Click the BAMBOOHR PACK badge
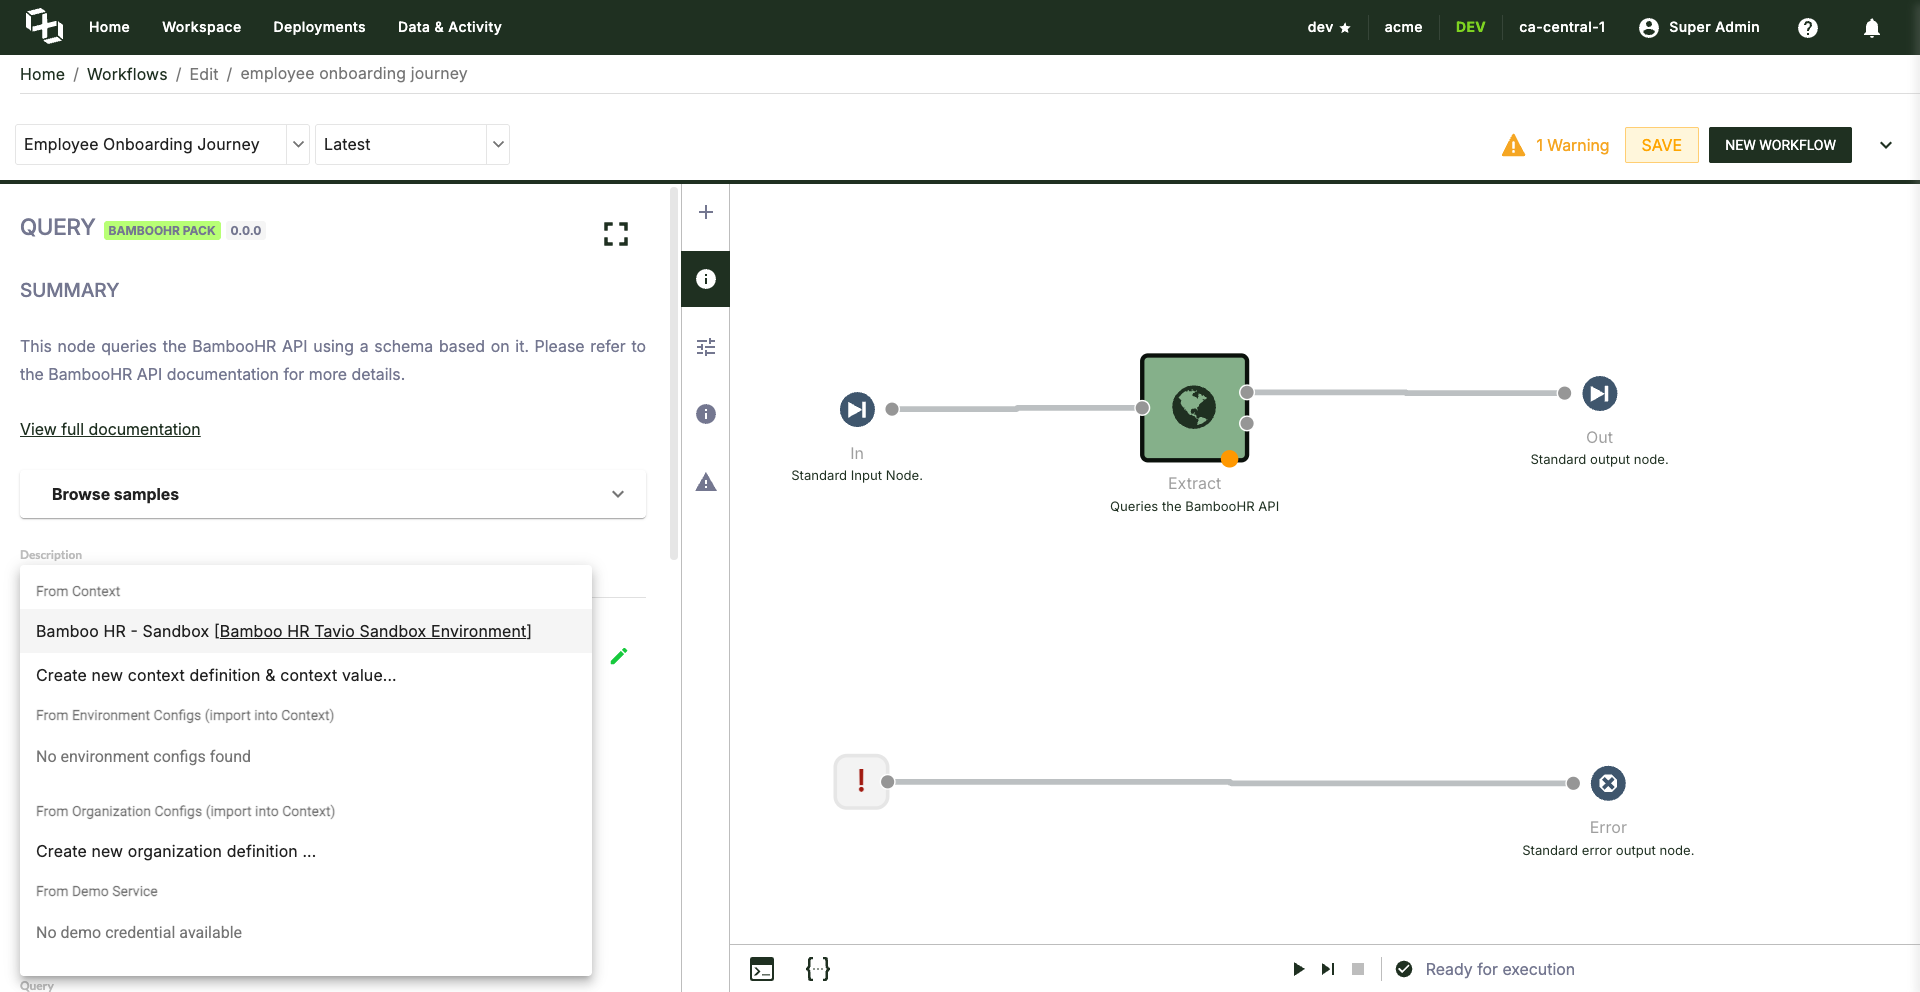The height and width of the screenshot is (992, 1920). [x=162, y=231]
